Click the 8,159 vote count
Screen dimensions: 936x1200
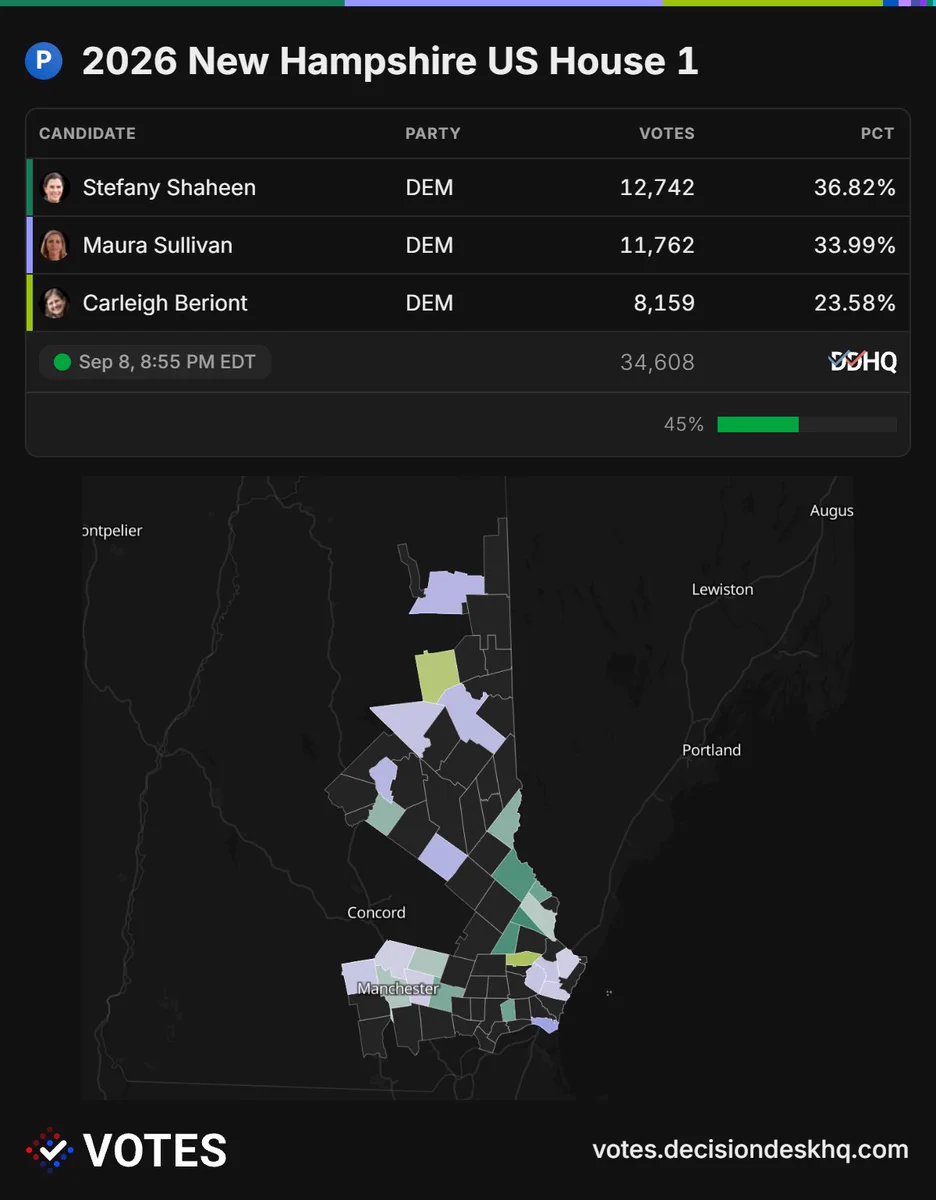(x=664, y=303)
